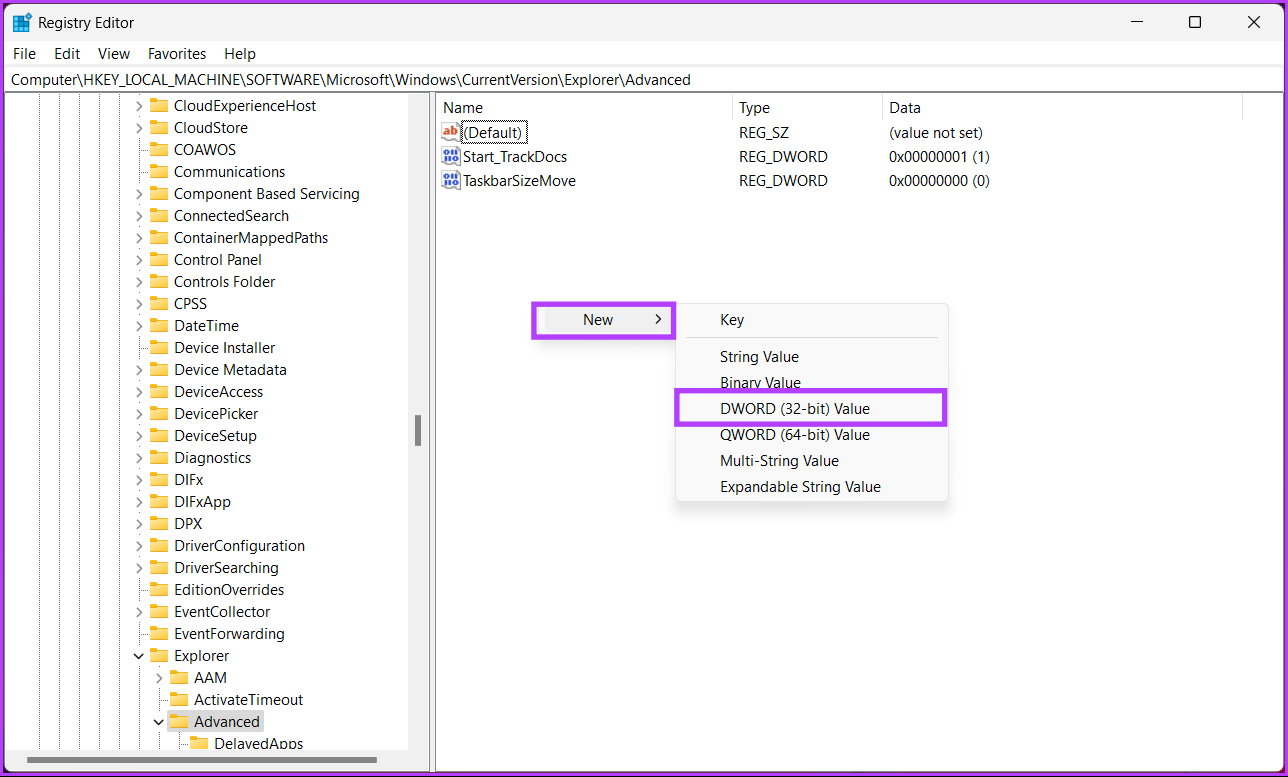The width and height of the screenshot is (1288, 777).
Task: Choose DWORD (32-bit) Value from submenu
Action: tap(811, 408)
